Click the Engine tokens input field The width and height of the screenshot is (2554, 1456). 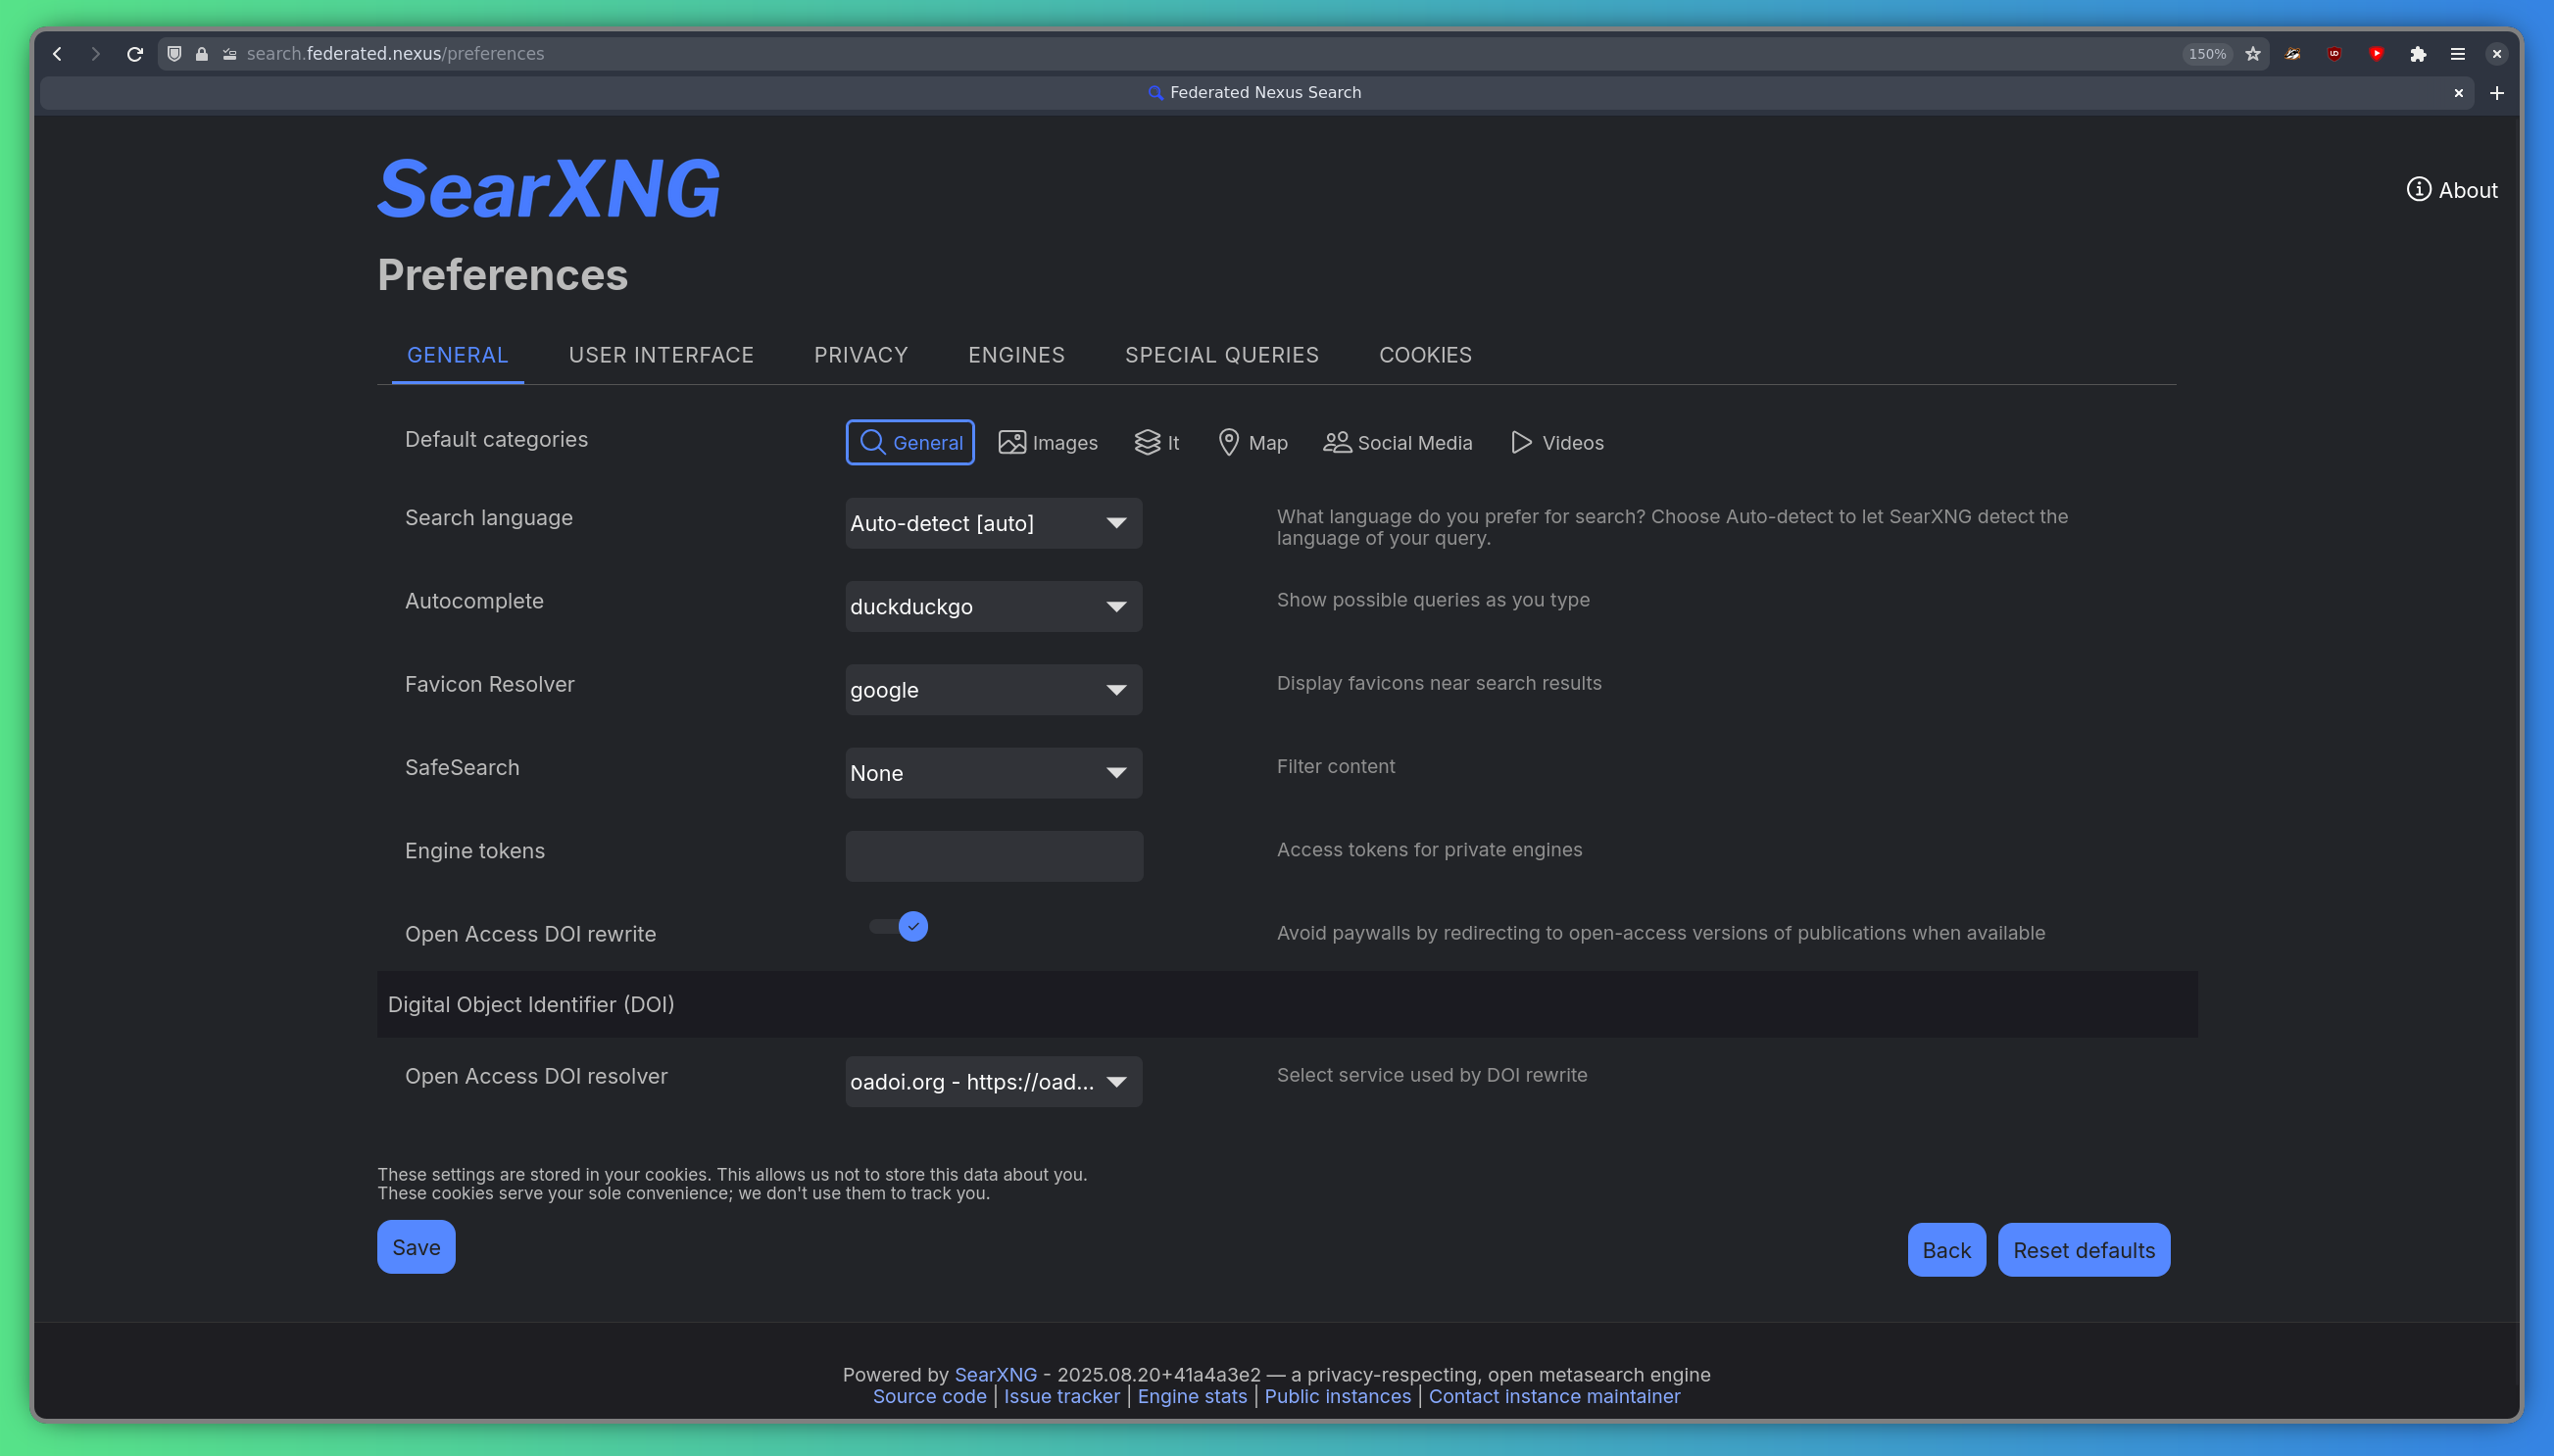992,856
